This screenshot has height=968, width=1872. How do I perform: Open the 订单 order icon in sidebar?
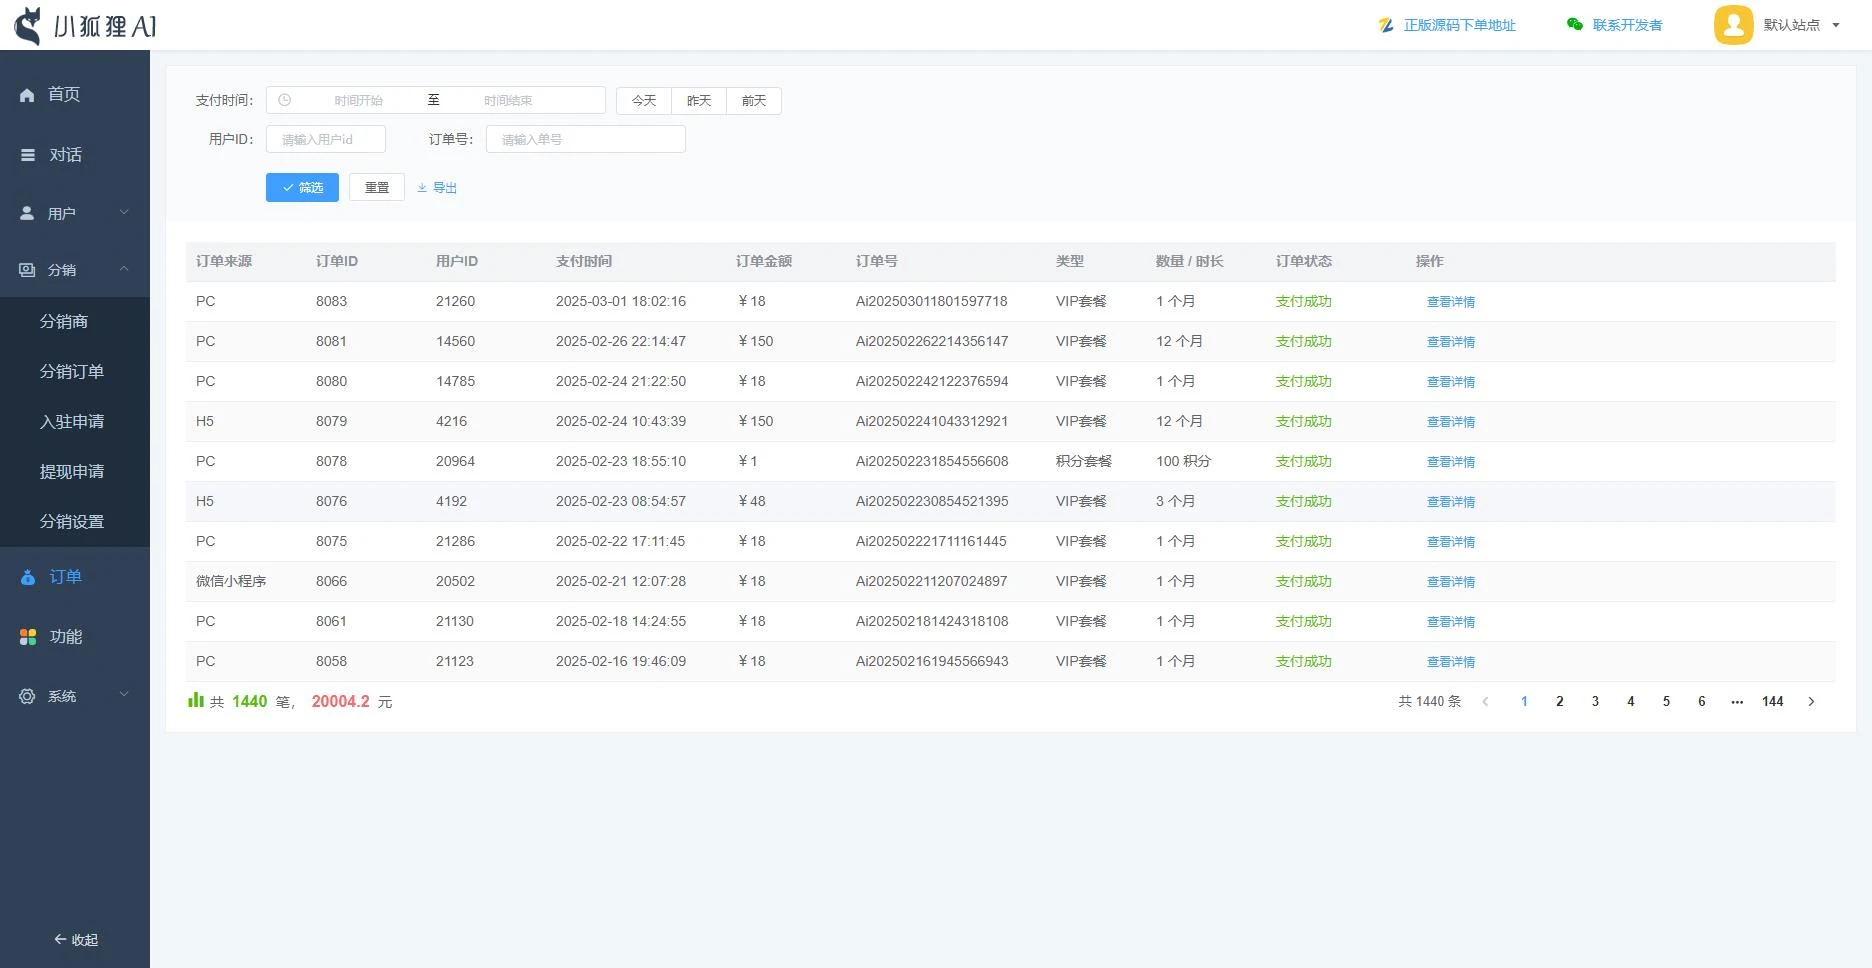click(x=27, y=577)
